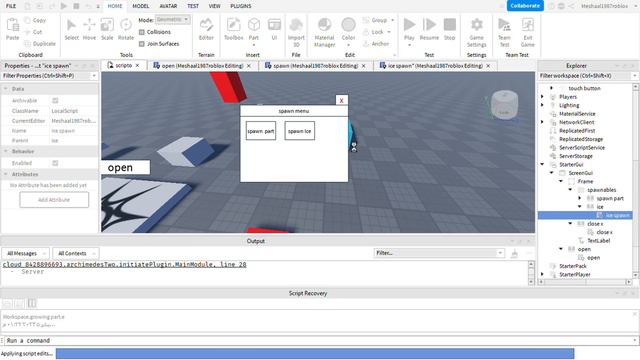
Task: Expand the spawn part tree node
Action: (x=580, y=198)
